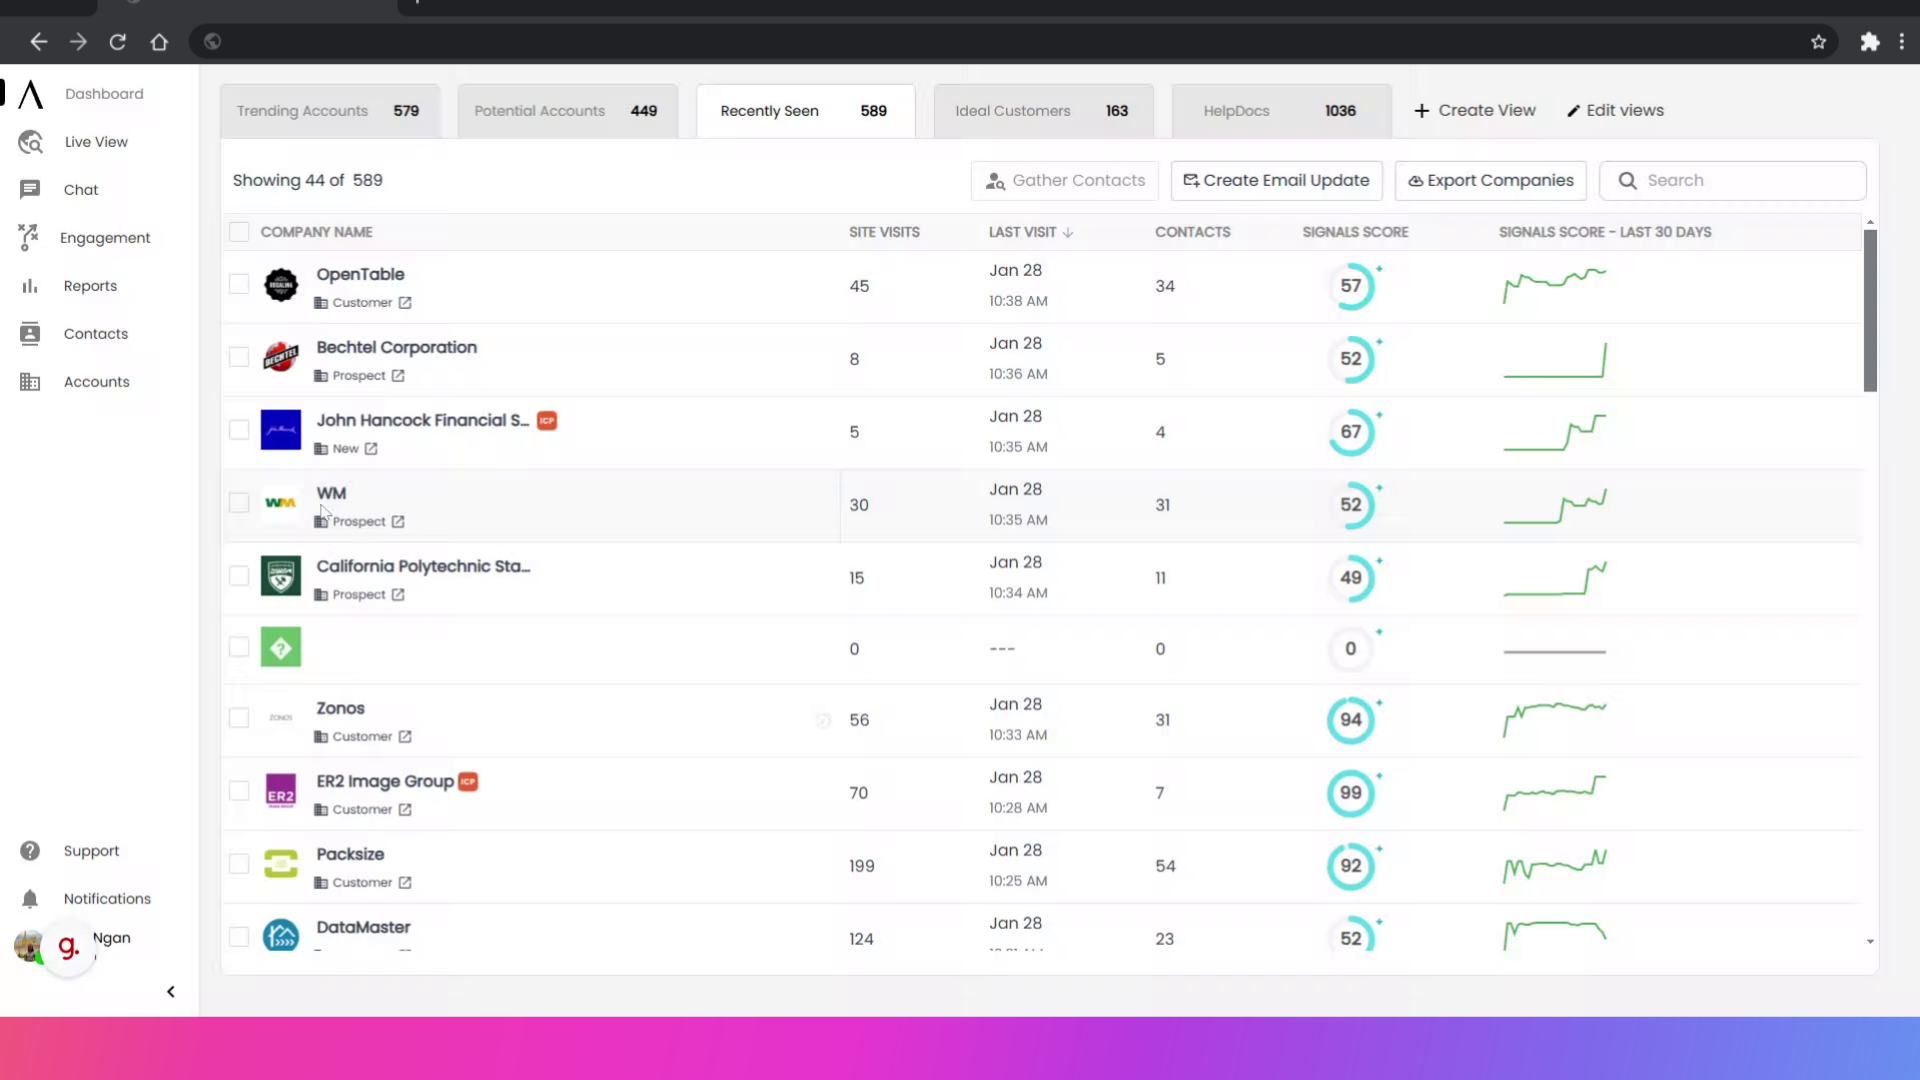
Task: Check the Bechtel Corporation row checkbox
Action: (x=239, y=357)
